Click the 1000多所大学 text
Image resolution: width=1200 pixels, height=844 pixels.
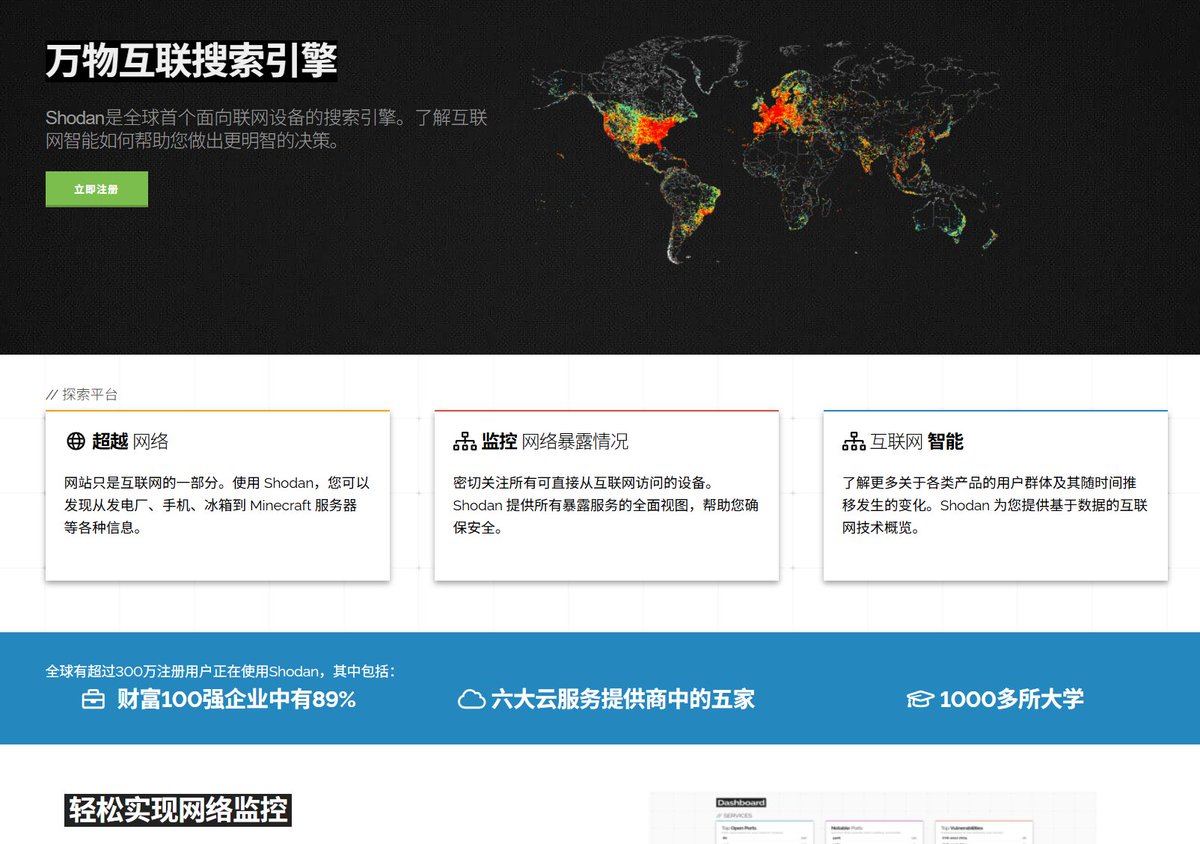(1011, 699)
